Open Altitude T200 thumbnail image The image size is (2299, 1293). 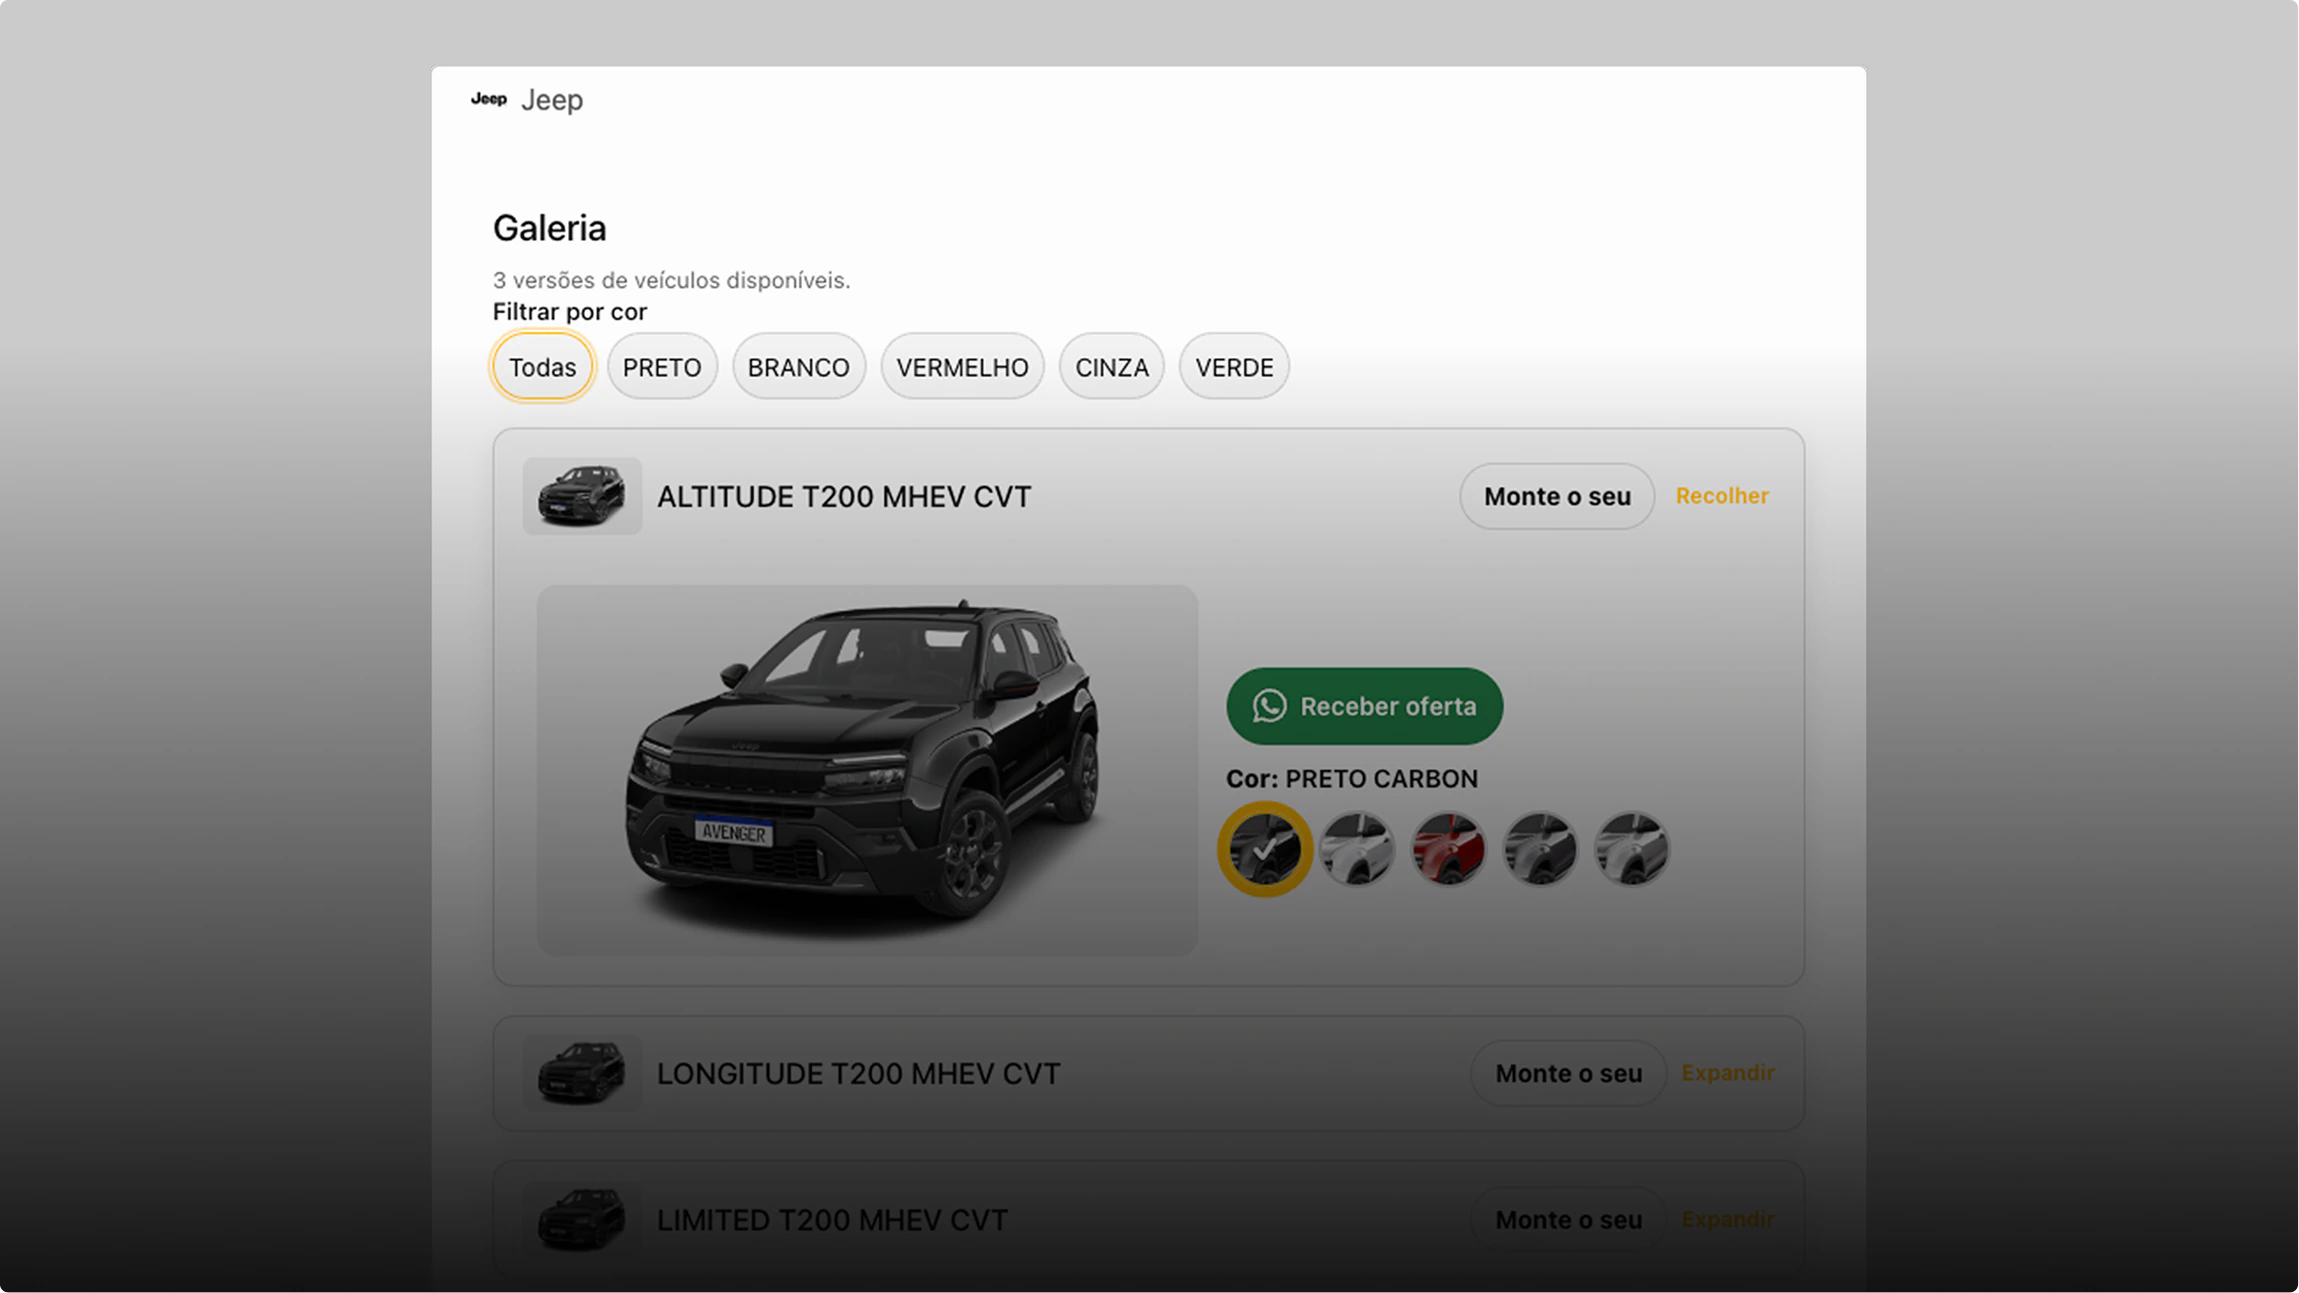click(582, 496)
